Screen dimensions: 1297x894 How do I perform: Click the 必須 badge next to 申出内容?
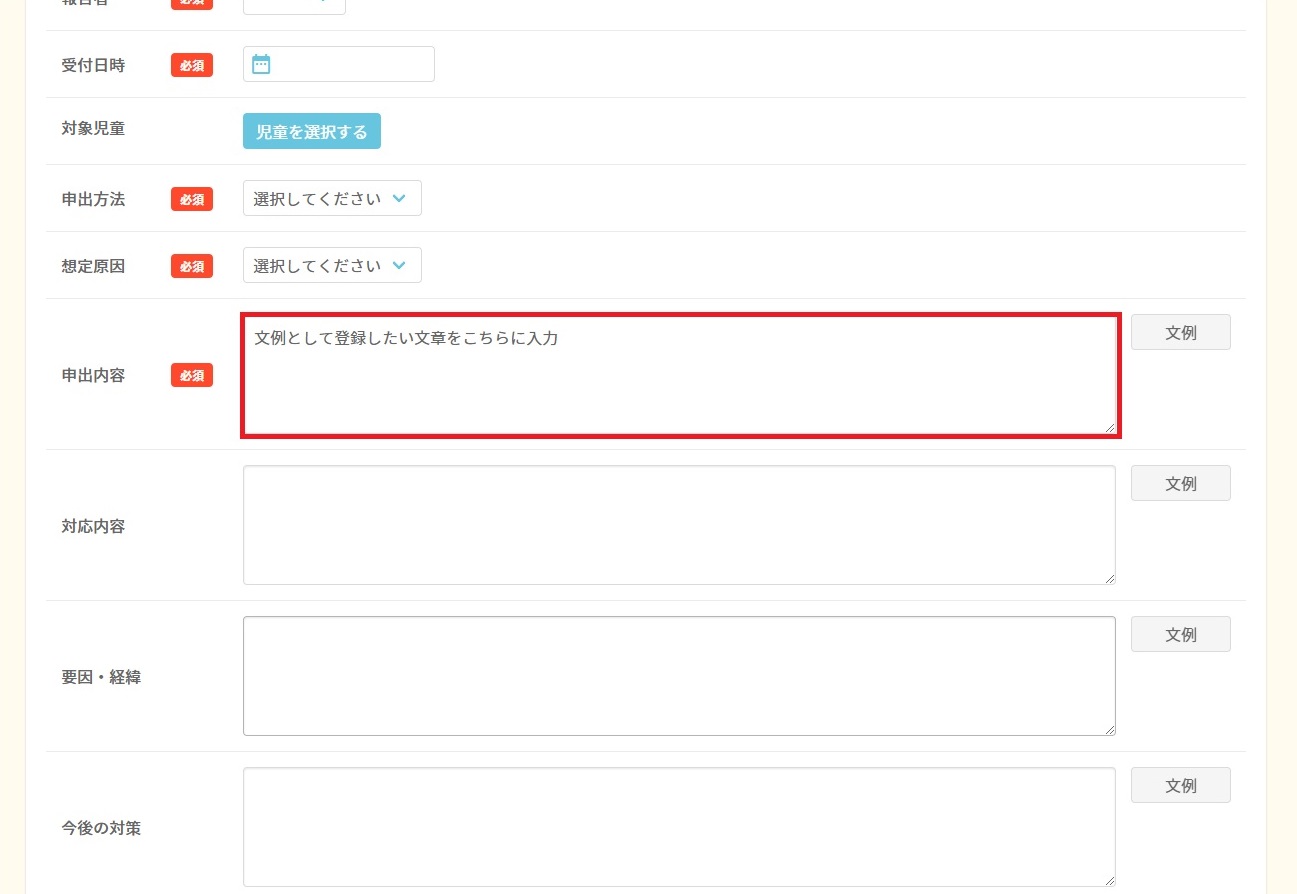192,375
